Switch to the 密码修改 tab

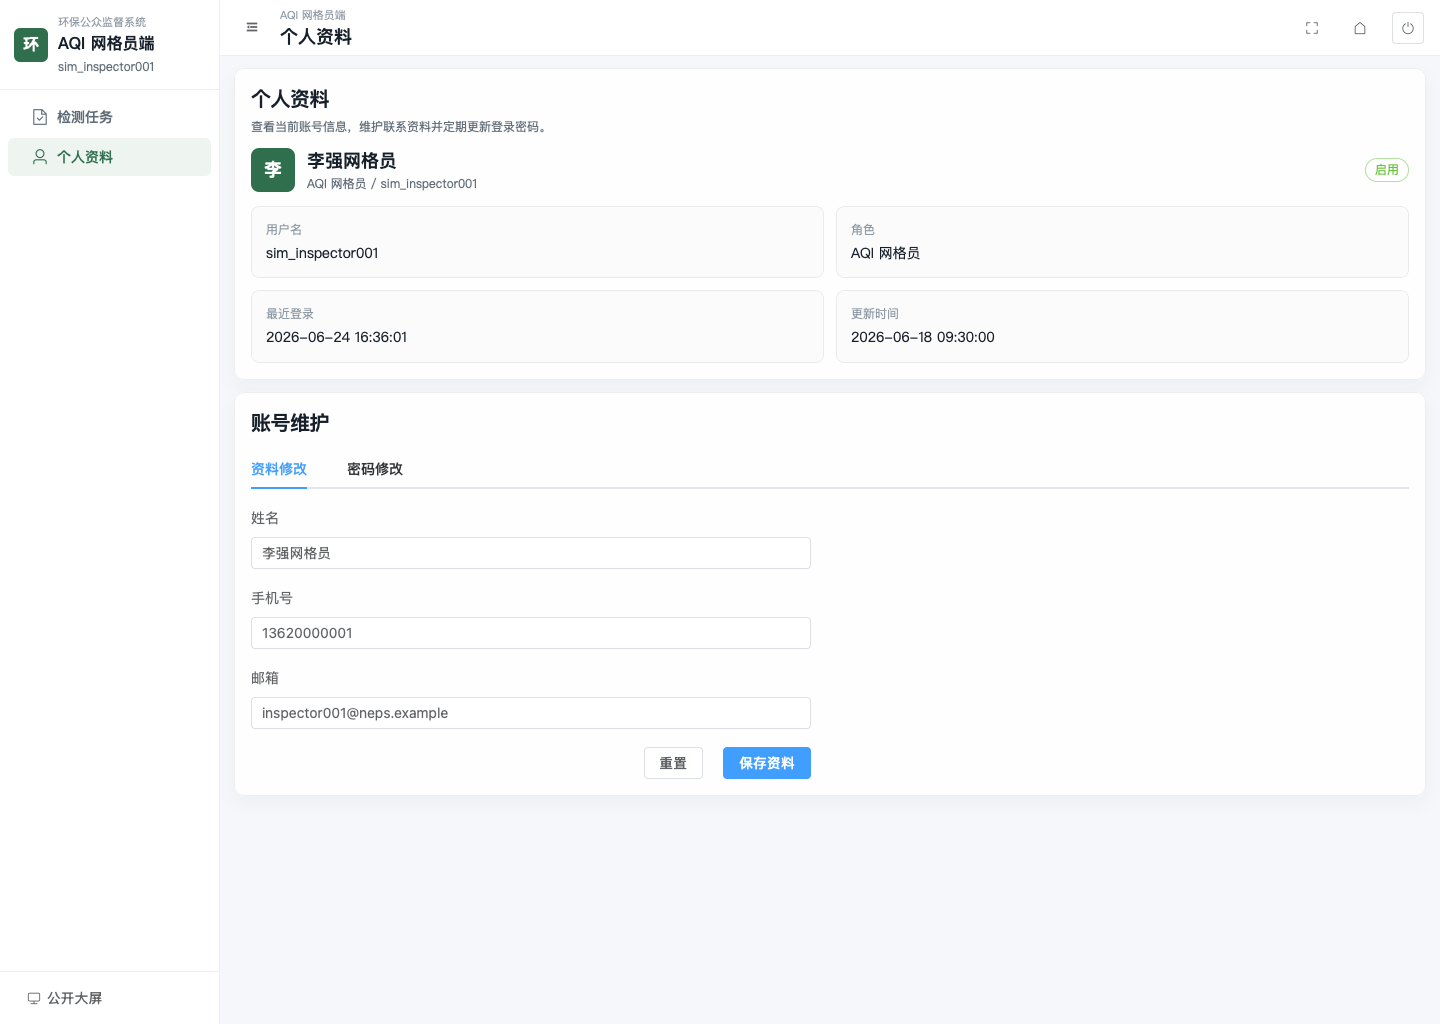[x=375, y=469]
